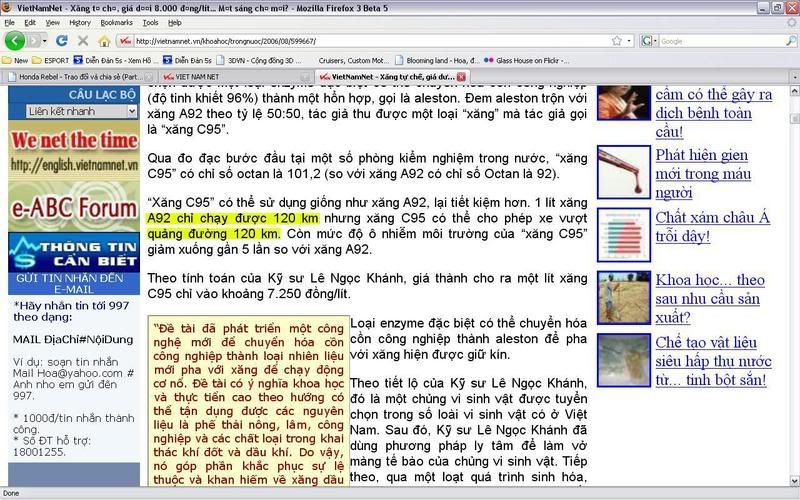Click the Google search input box
This screenshot has width=800, height=500.
click(721, 41)
